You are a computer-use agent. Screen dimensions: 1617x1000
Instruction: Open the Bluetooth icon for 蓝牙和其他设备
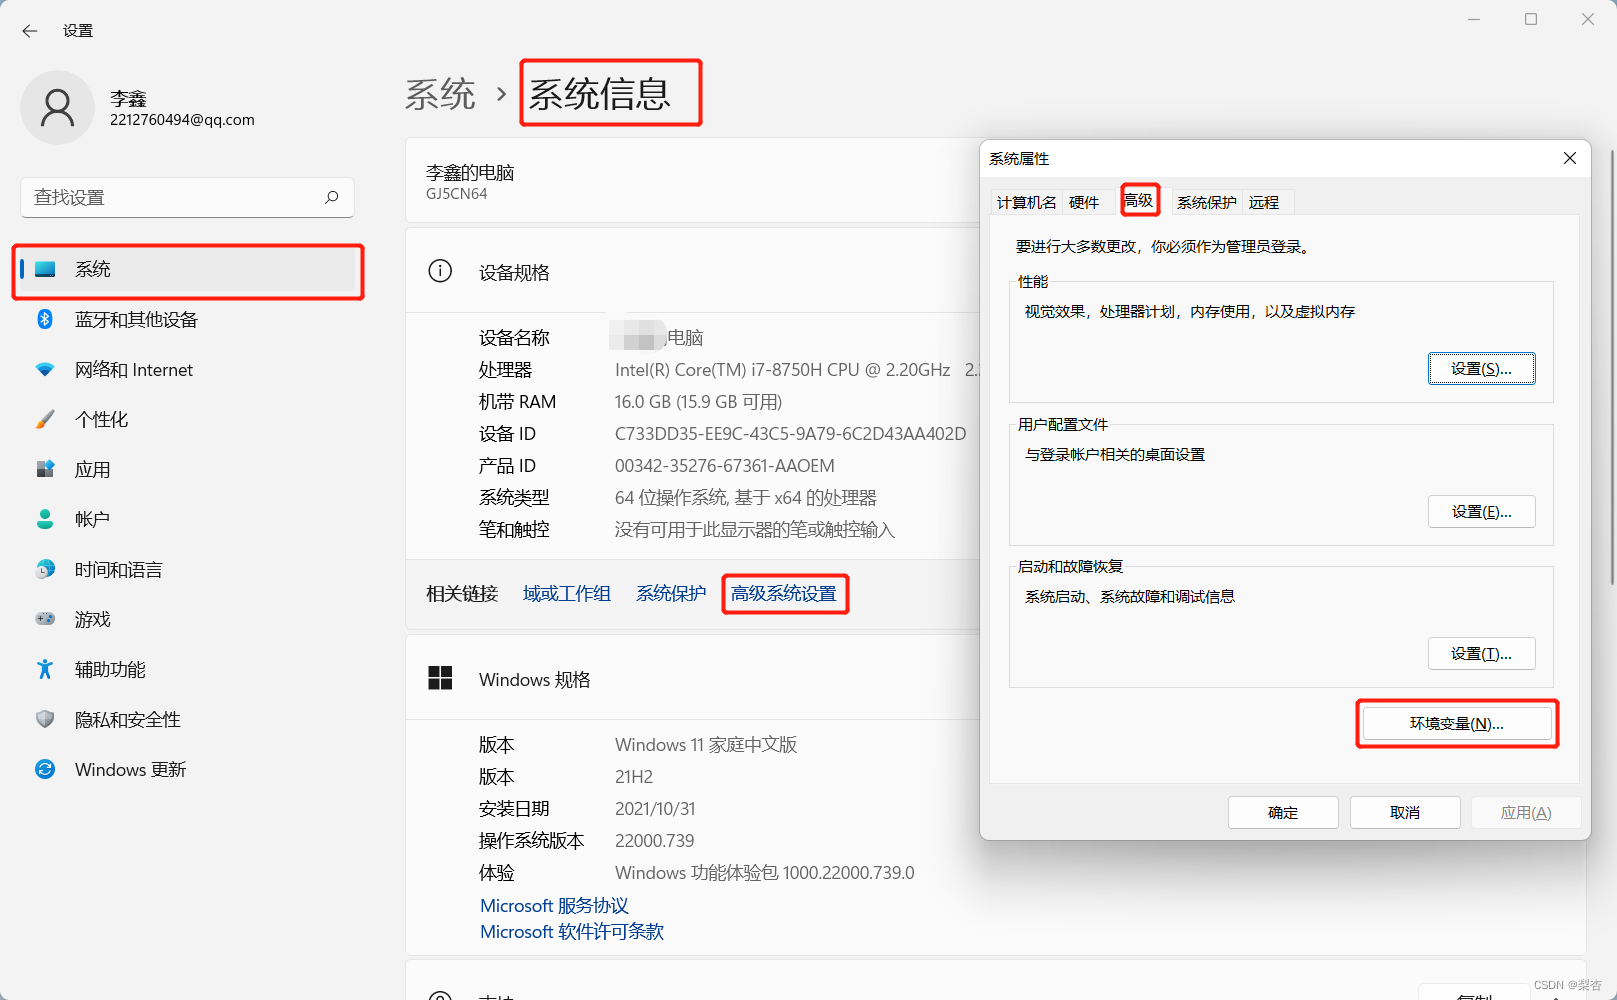pyautogui.click(x=45, y=319)
